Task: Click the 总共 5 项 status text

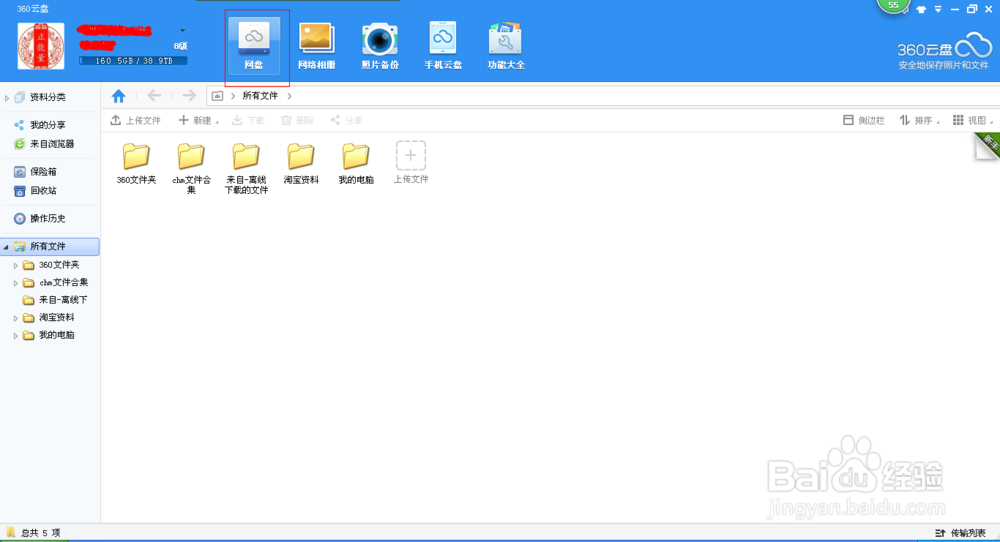Action: point(40,533)
